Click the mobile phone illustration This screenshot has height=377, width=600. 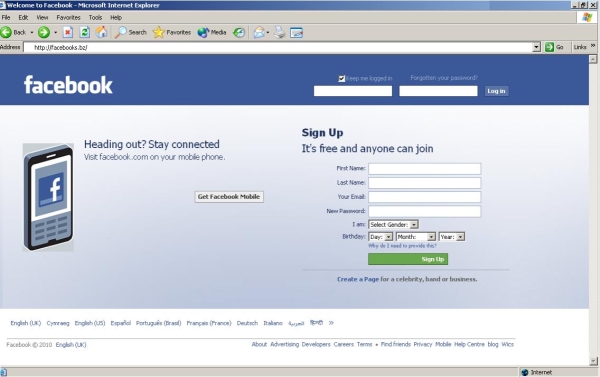coord(48,197)
